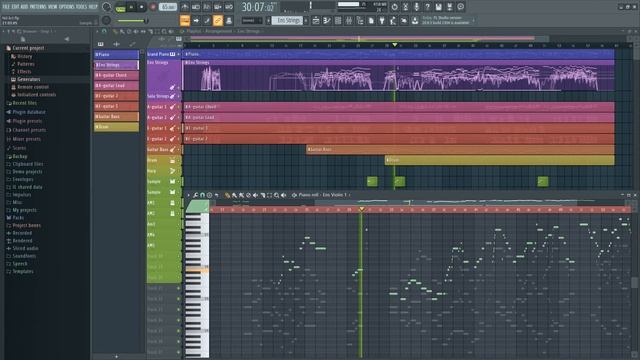Toggle the orange multilink controllers icon
The height and width of the screenshot is (360, 640).
tap(218, 20)
